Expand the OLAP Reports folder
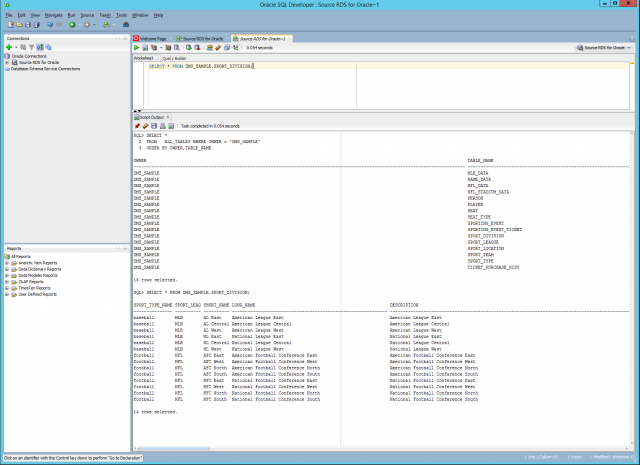This screenshot has width=640, height=465. click(7, 282)
